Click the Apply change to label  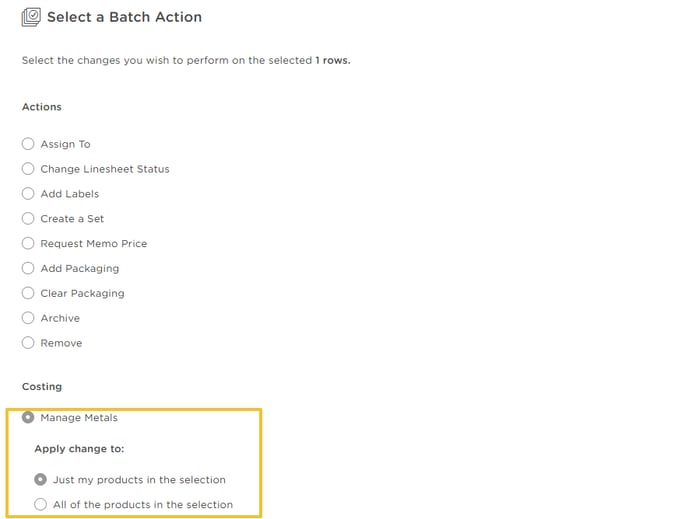point(79,449)
